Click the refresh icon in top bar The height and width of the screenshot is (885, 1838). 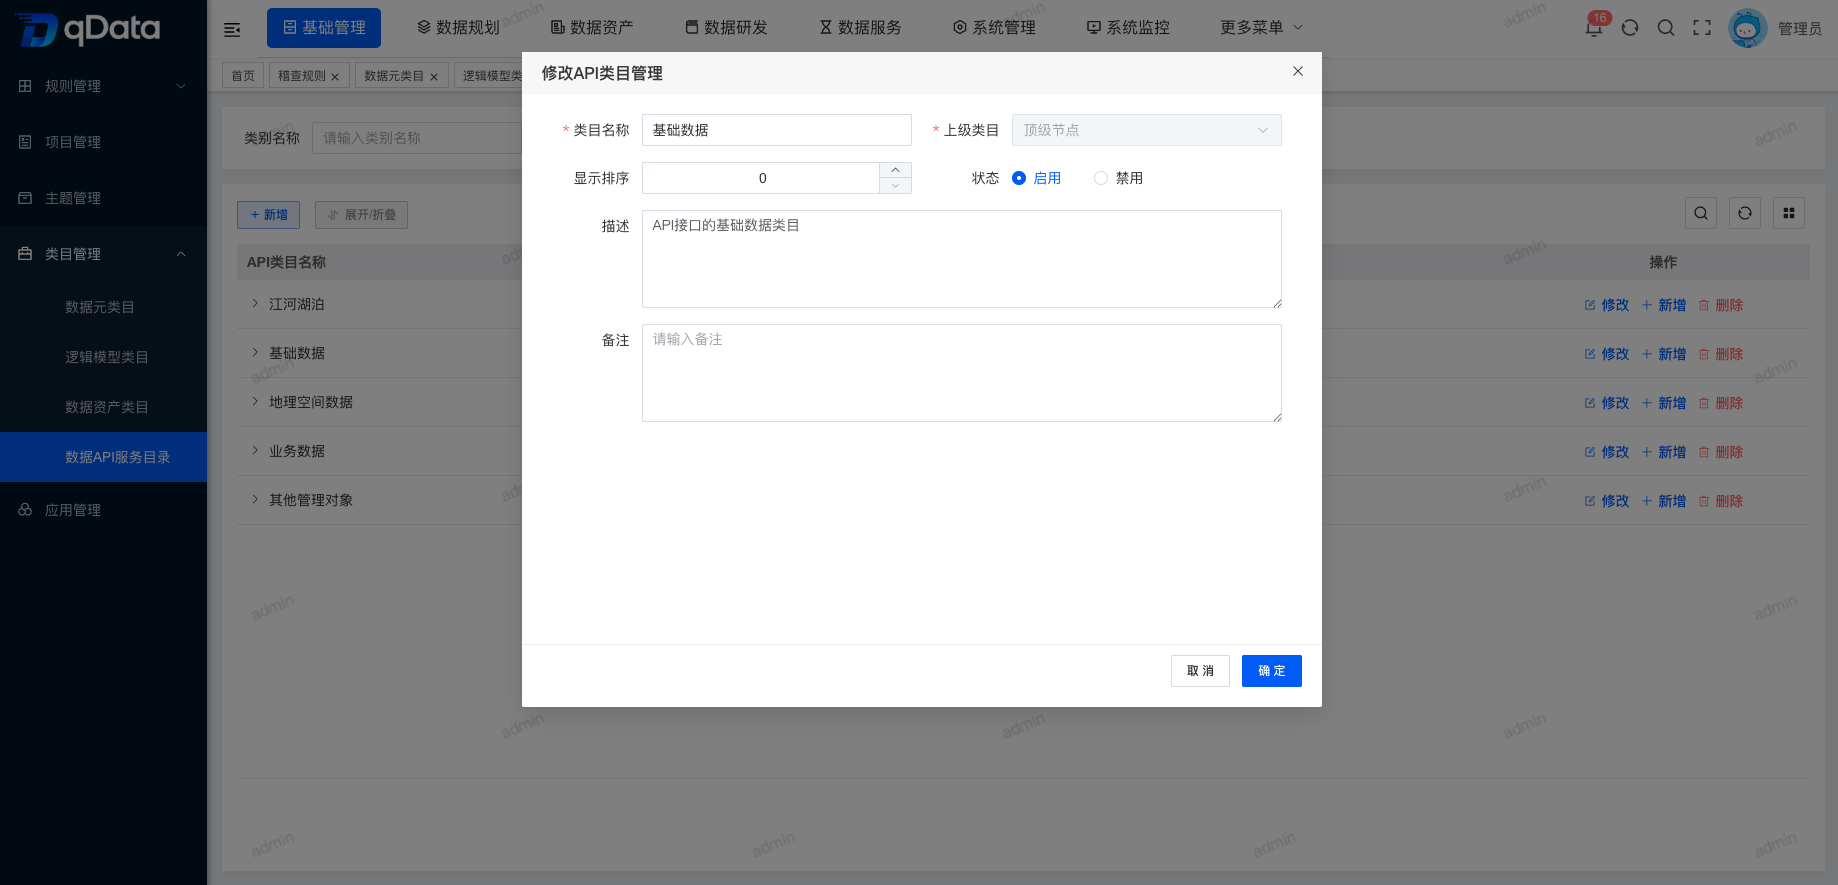[x=1630, y=28]
